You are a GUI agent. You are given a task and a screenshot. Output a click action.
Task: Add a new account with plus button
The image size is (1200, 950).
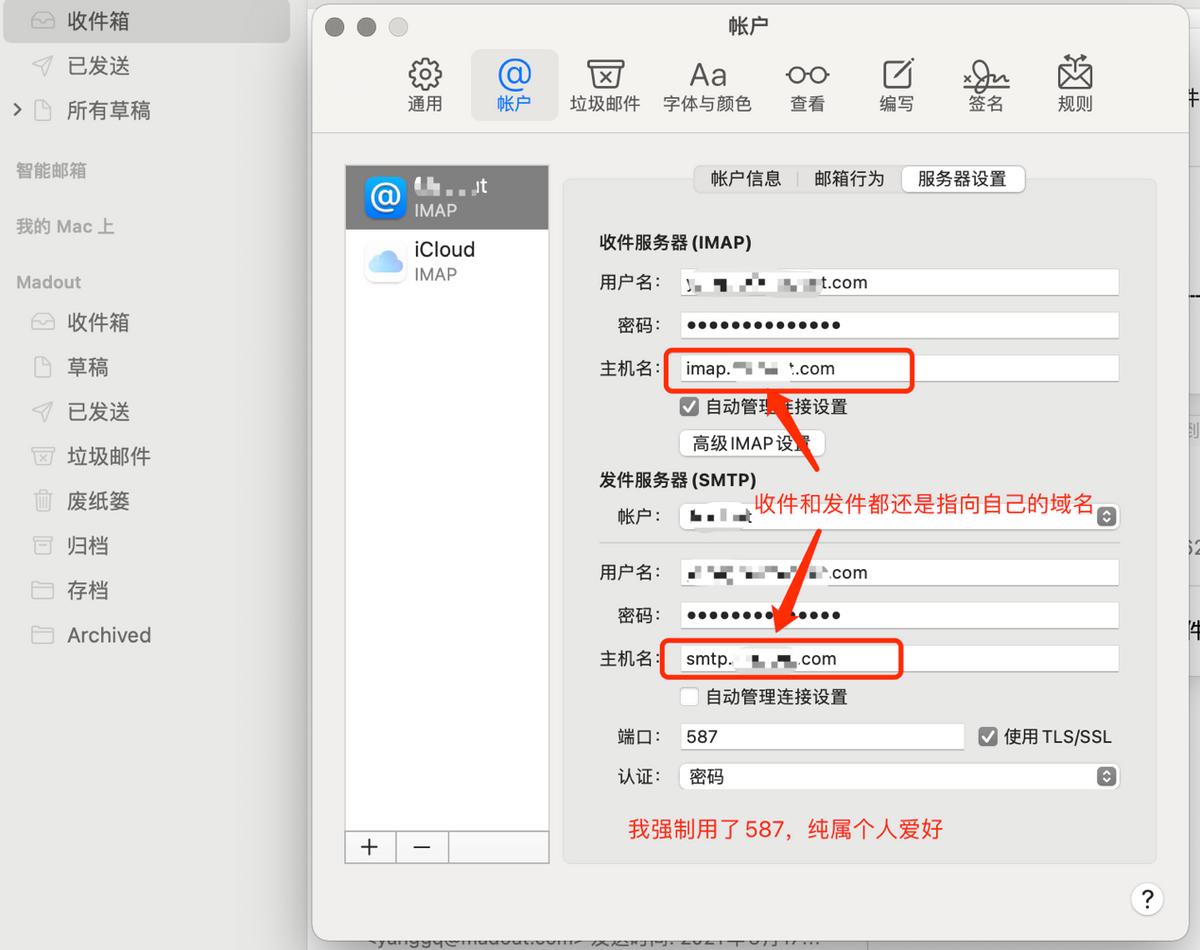point(370,846)
